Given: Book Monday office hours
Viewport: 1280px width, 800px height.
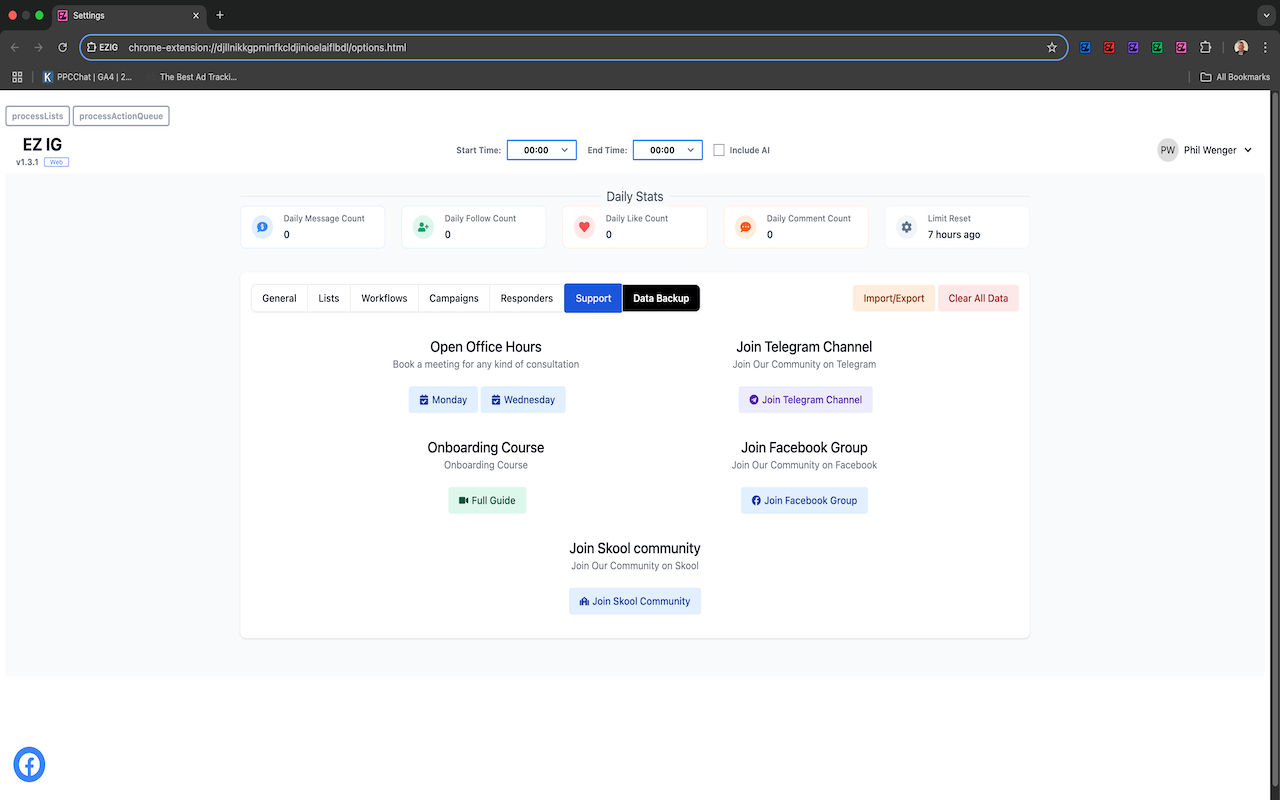Looking at the screenshot, I should pyautogui.click(x=443, y=399).
